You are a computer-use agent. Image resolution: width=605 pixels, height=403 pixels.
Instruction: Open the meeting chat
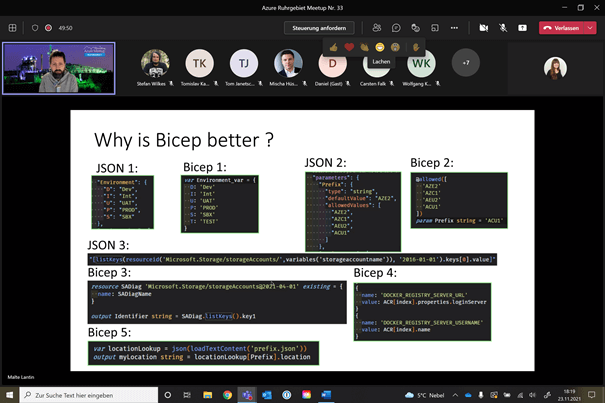pos(396,28)
